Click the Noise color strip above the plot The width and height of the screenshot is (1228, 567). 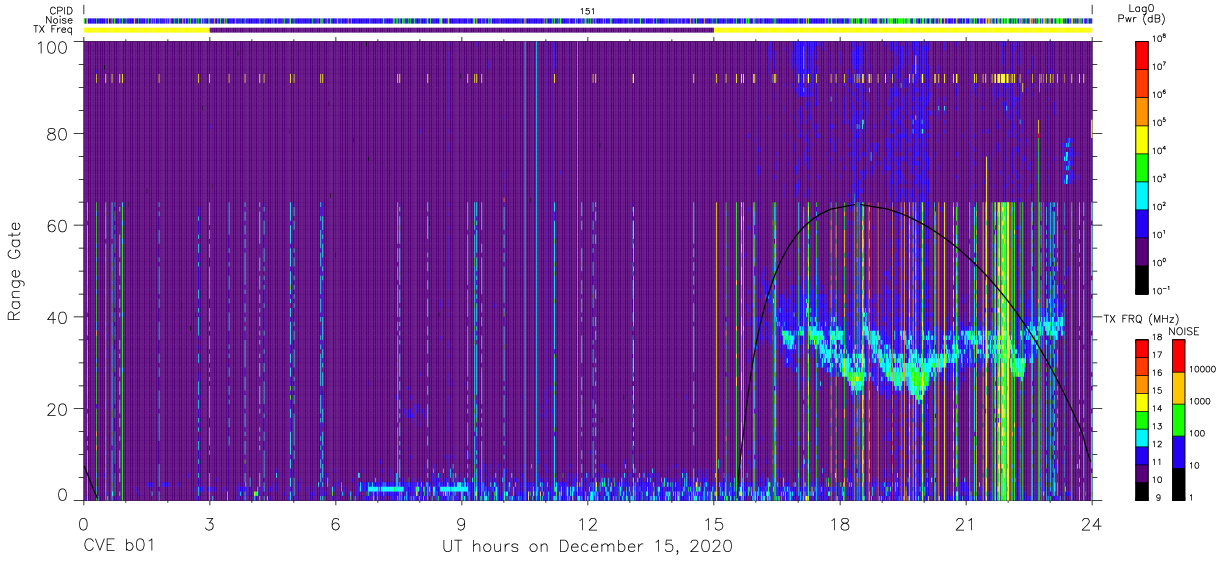click(x=588, y=20)
